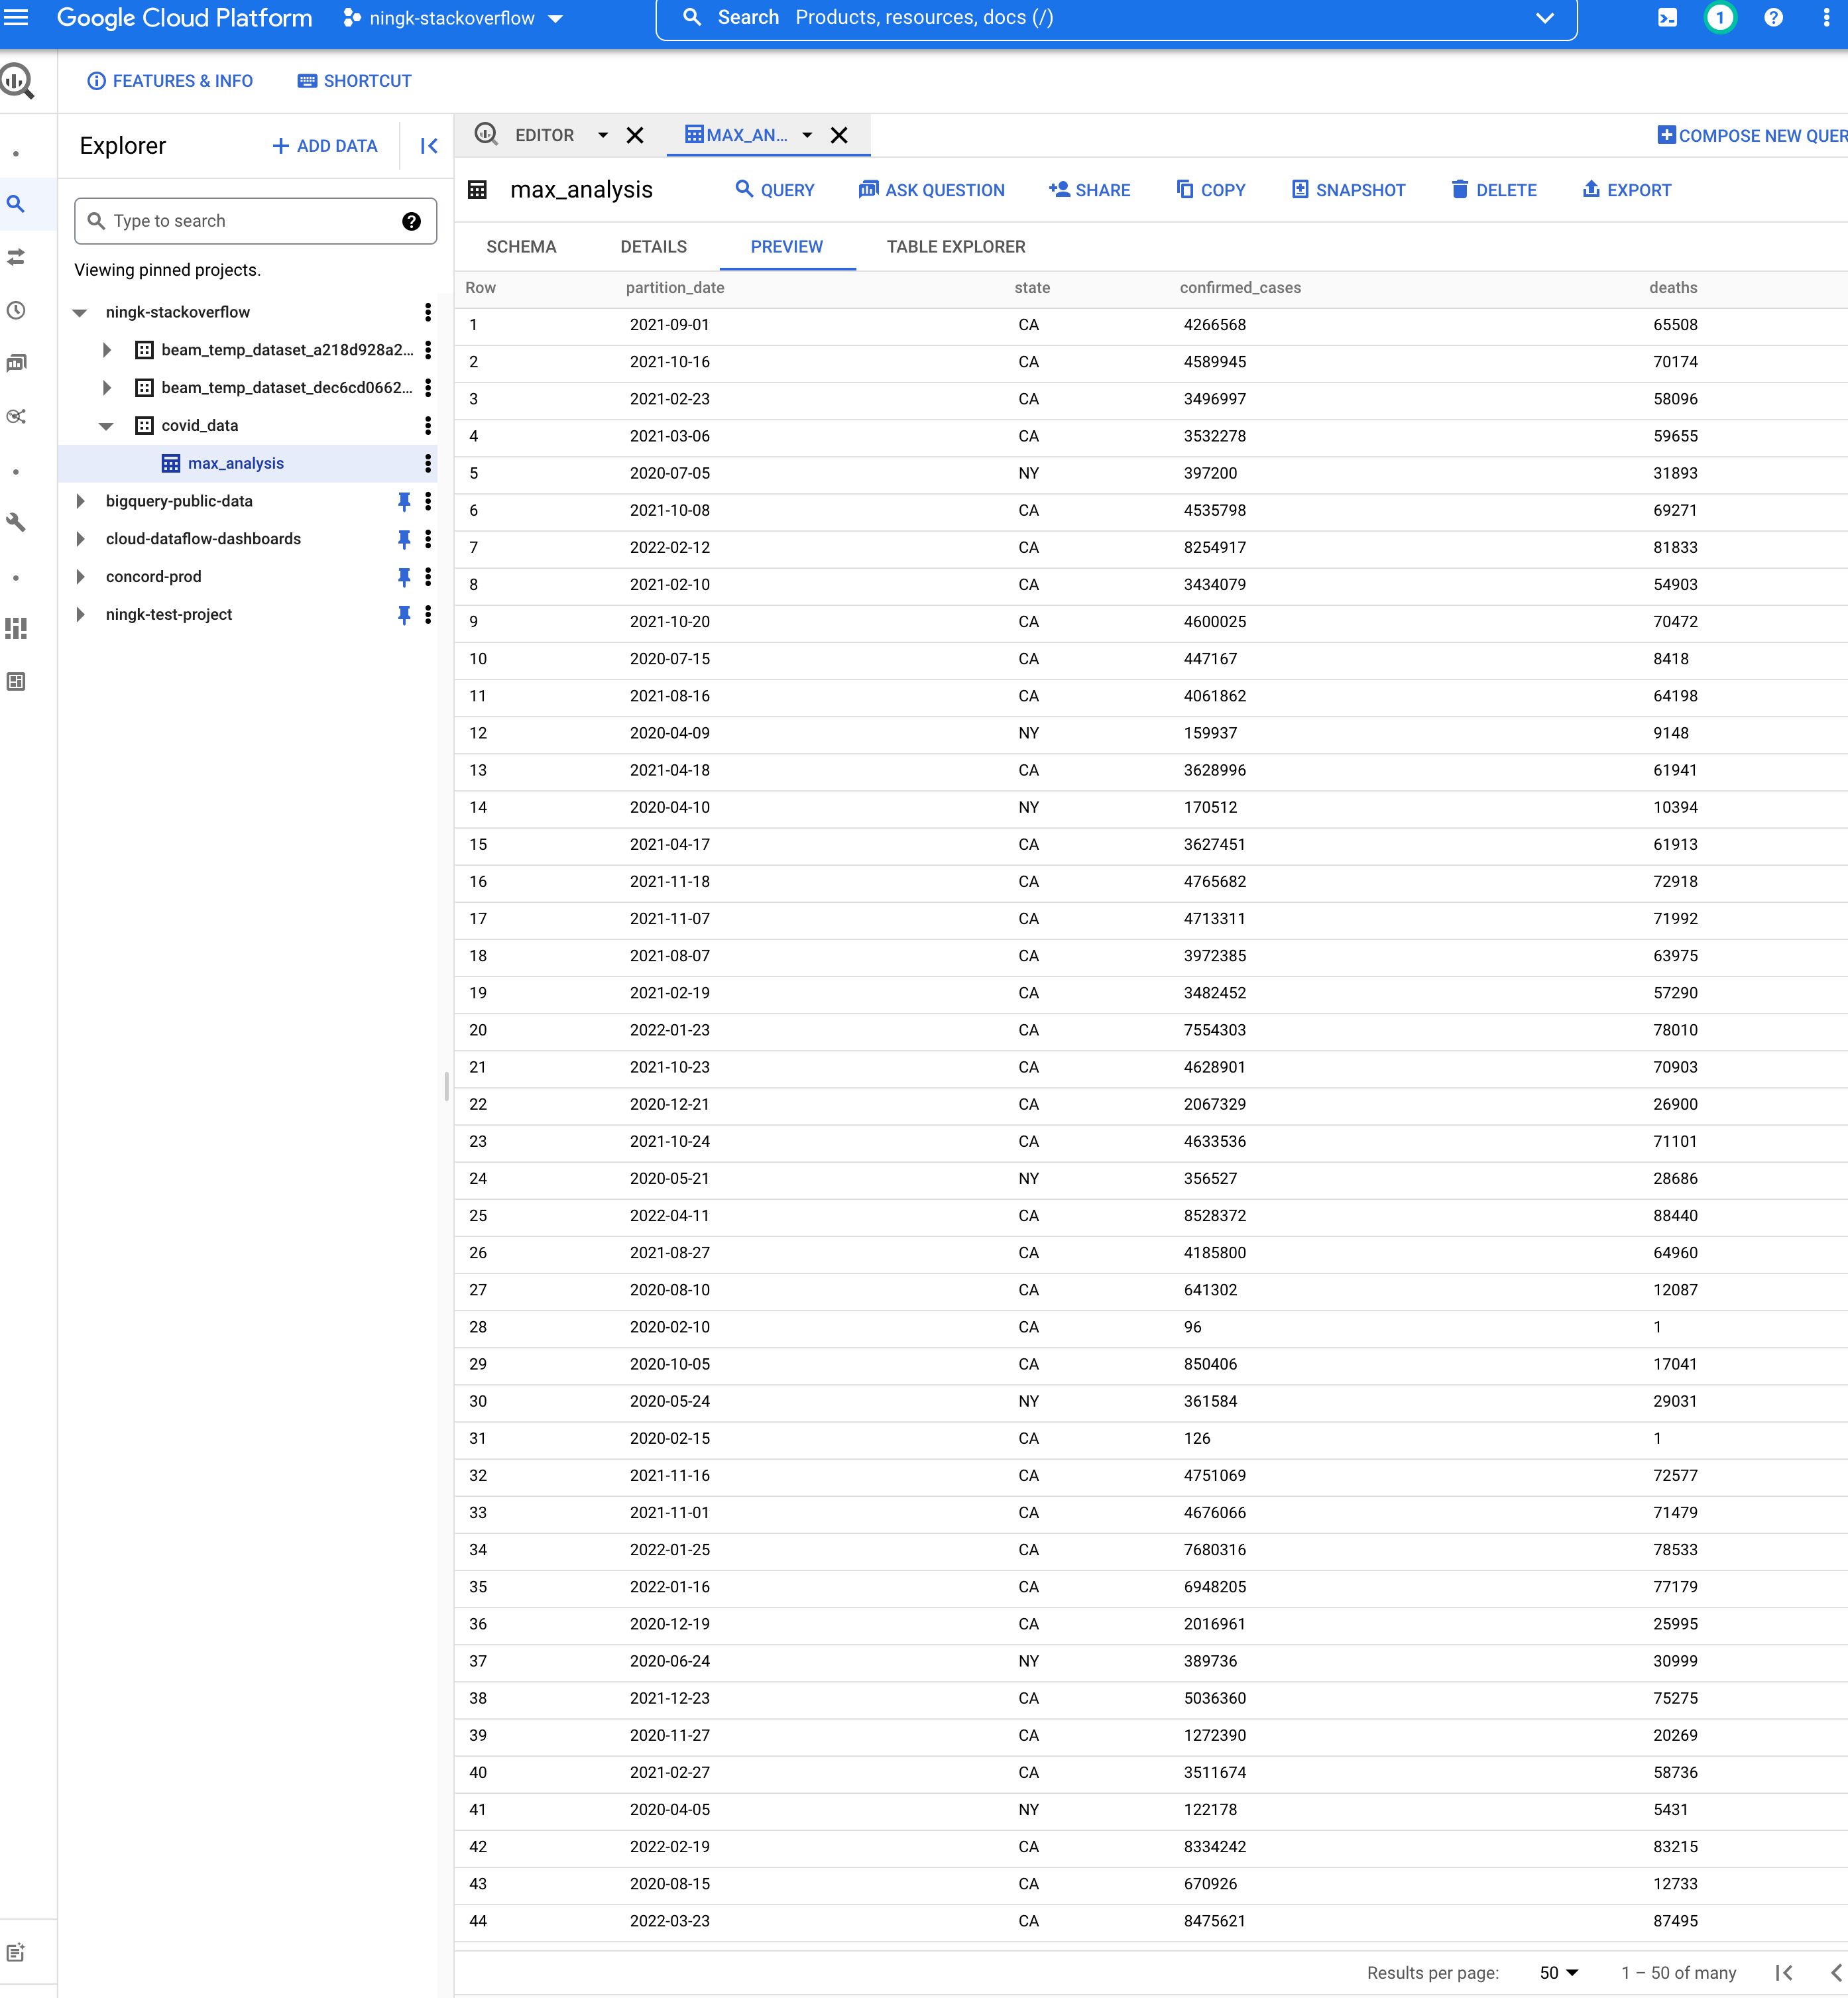
Task: Collapse the covid_data dataset
Action: click(x=106, y=425)
